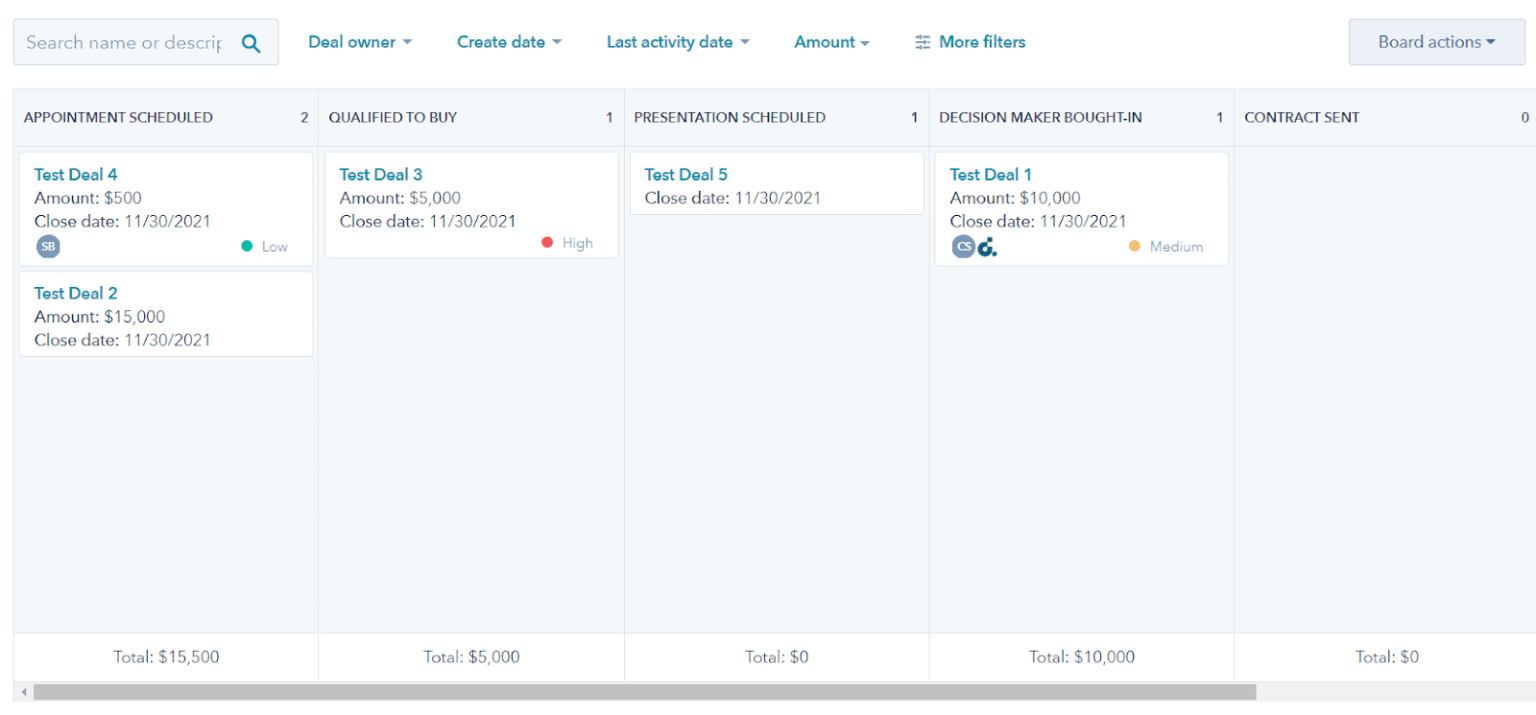The height and width of the screenshot is (715, 1536).
Task: Select the APPOINTMENT SCHEDULED column header
Action: 118,117
